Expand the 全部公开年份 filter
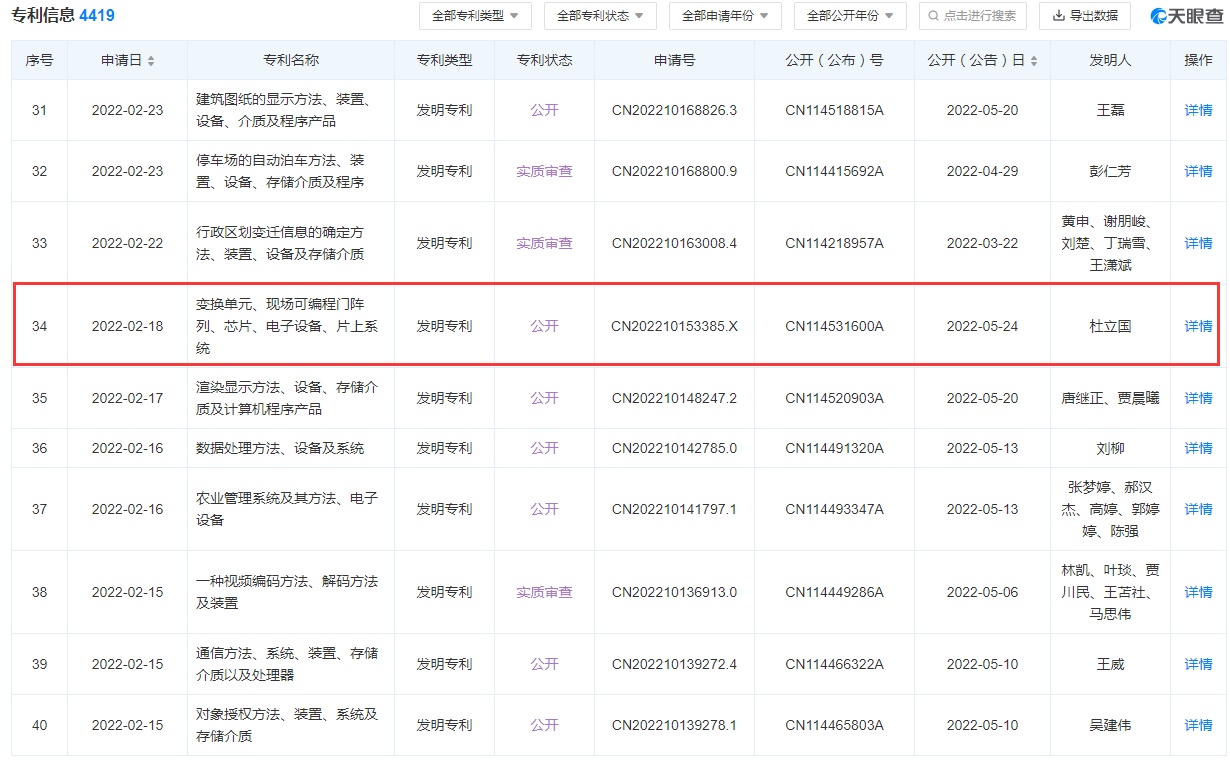 click(850, 16)
